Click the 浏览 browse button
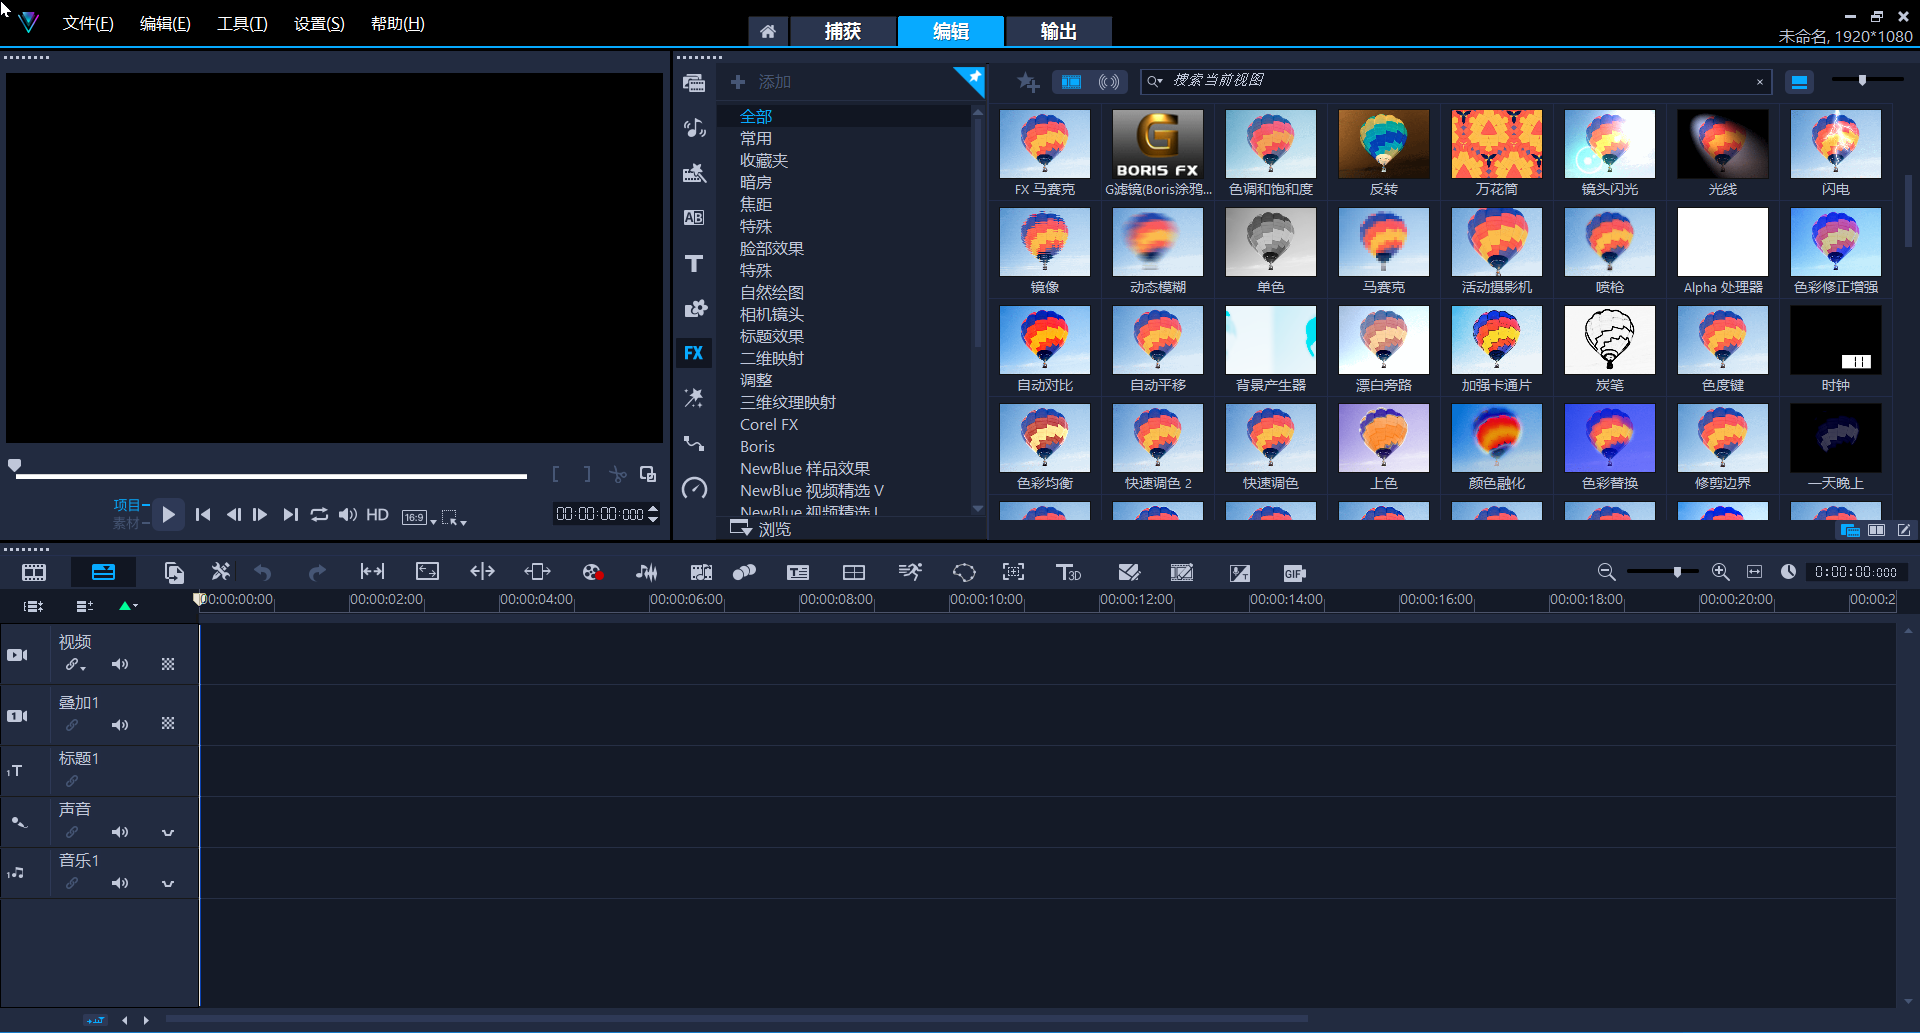1920x1033 pixels. tap(761, 528)
